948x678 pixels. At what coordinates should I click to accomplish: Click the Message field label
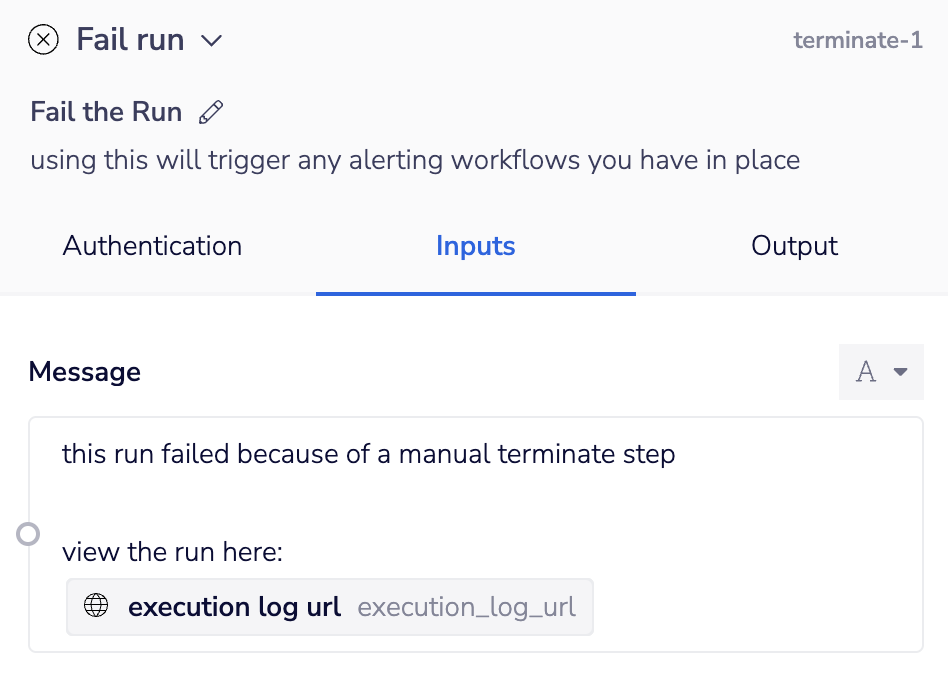pyautogui.click(x=85, y=372)
